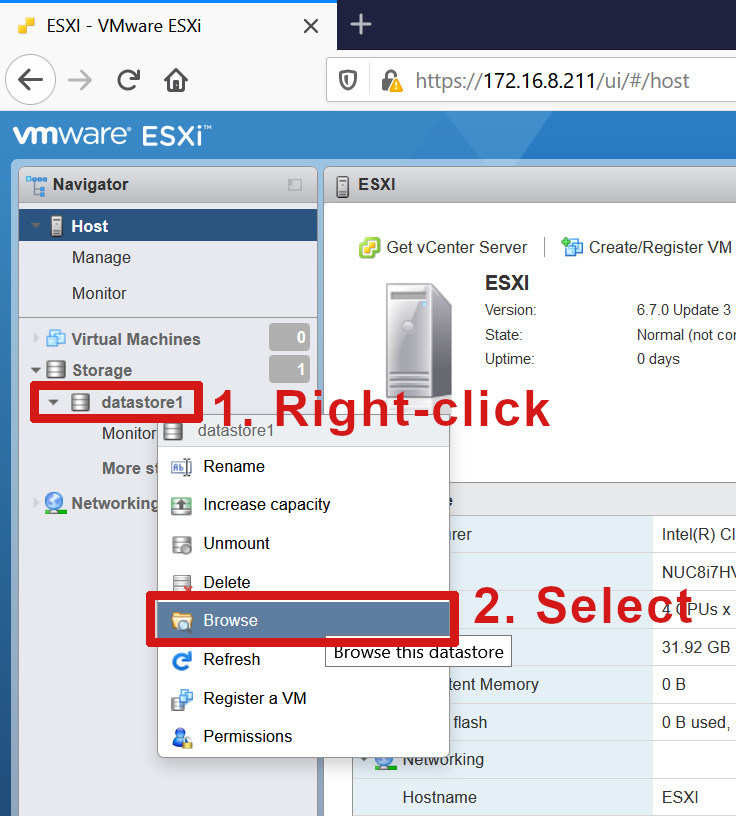736x816 pixels.
Task: Collapse the Storage tree node arrow
Action: click(35, 370)
